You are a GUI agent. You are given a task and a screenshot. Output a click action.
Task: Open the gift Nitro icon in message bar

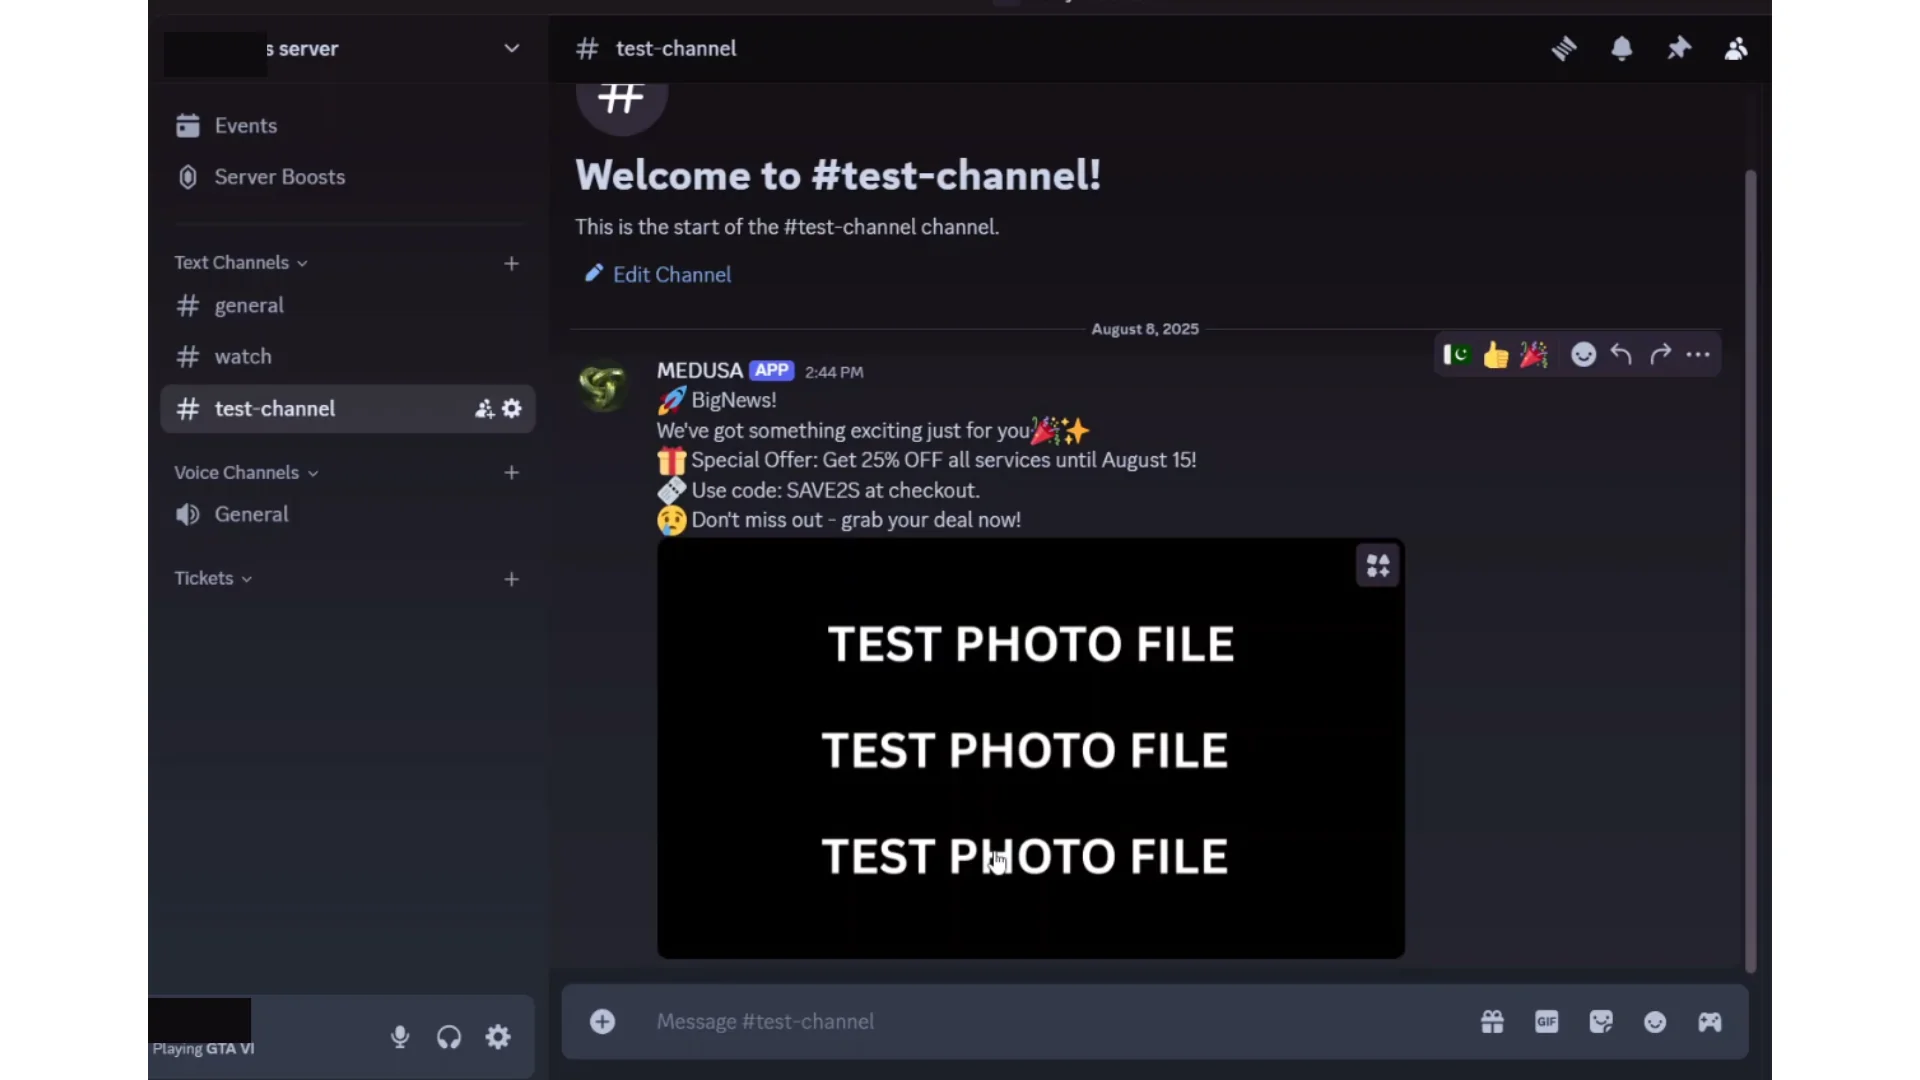point(1492,1021)
